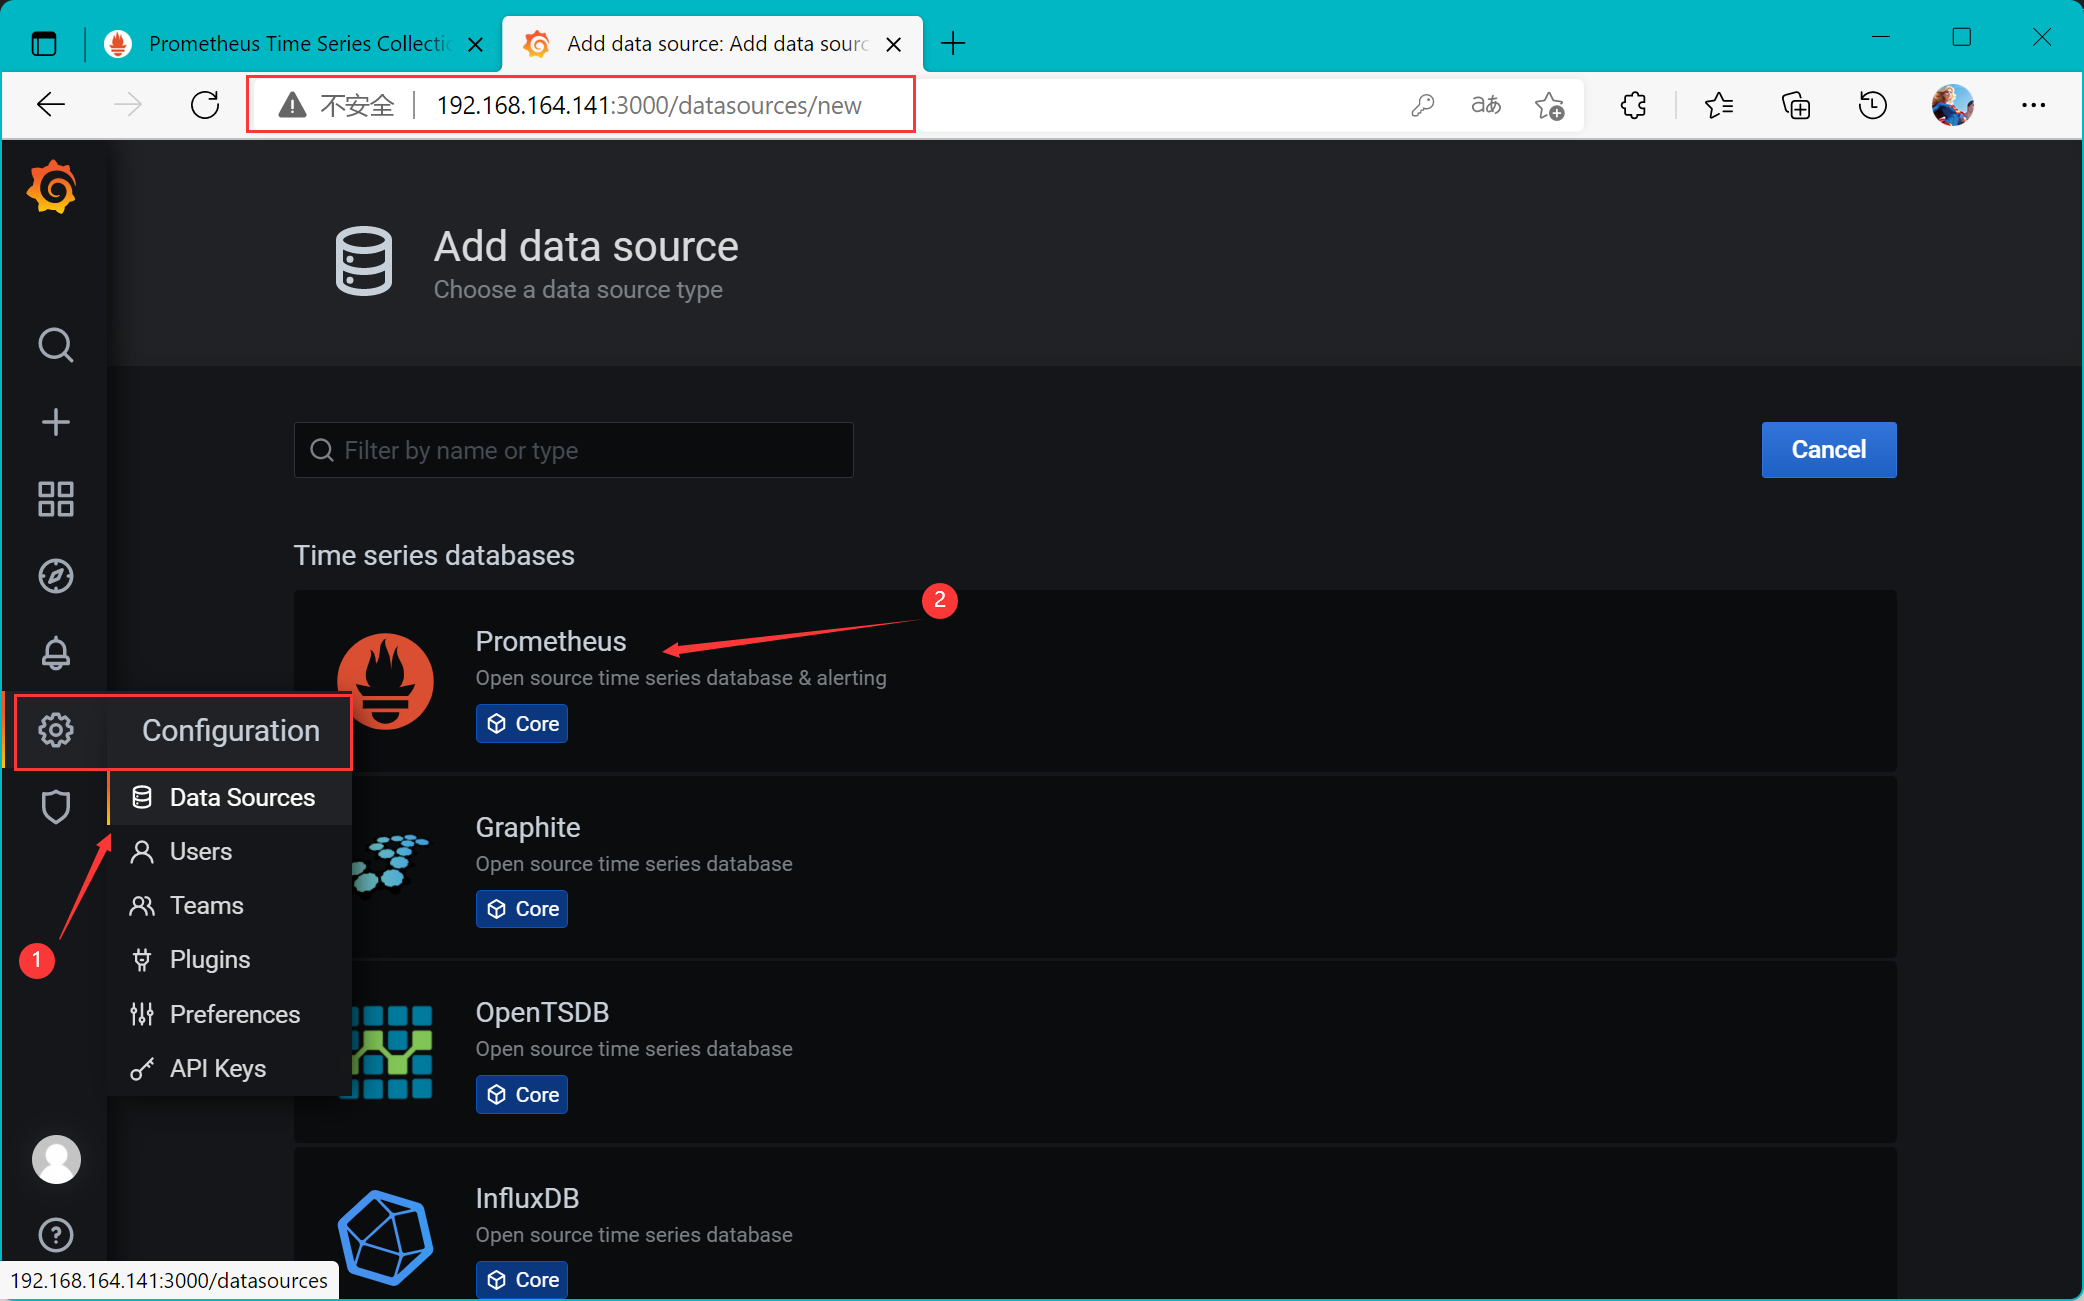Open the saved passwords key icon

click(x=1423, y=105)
